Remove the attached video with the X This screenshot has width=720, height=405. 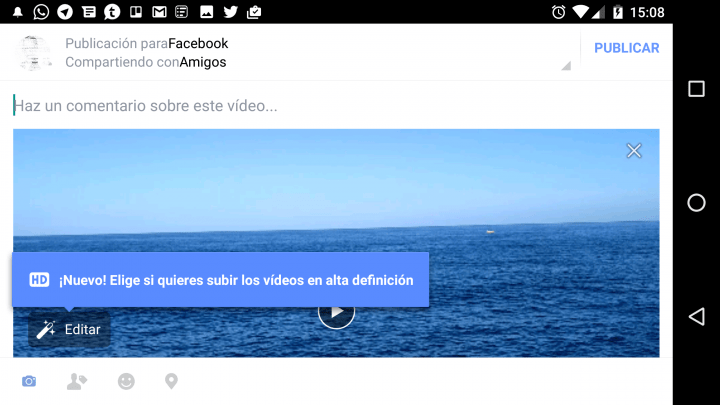point(634,151)
